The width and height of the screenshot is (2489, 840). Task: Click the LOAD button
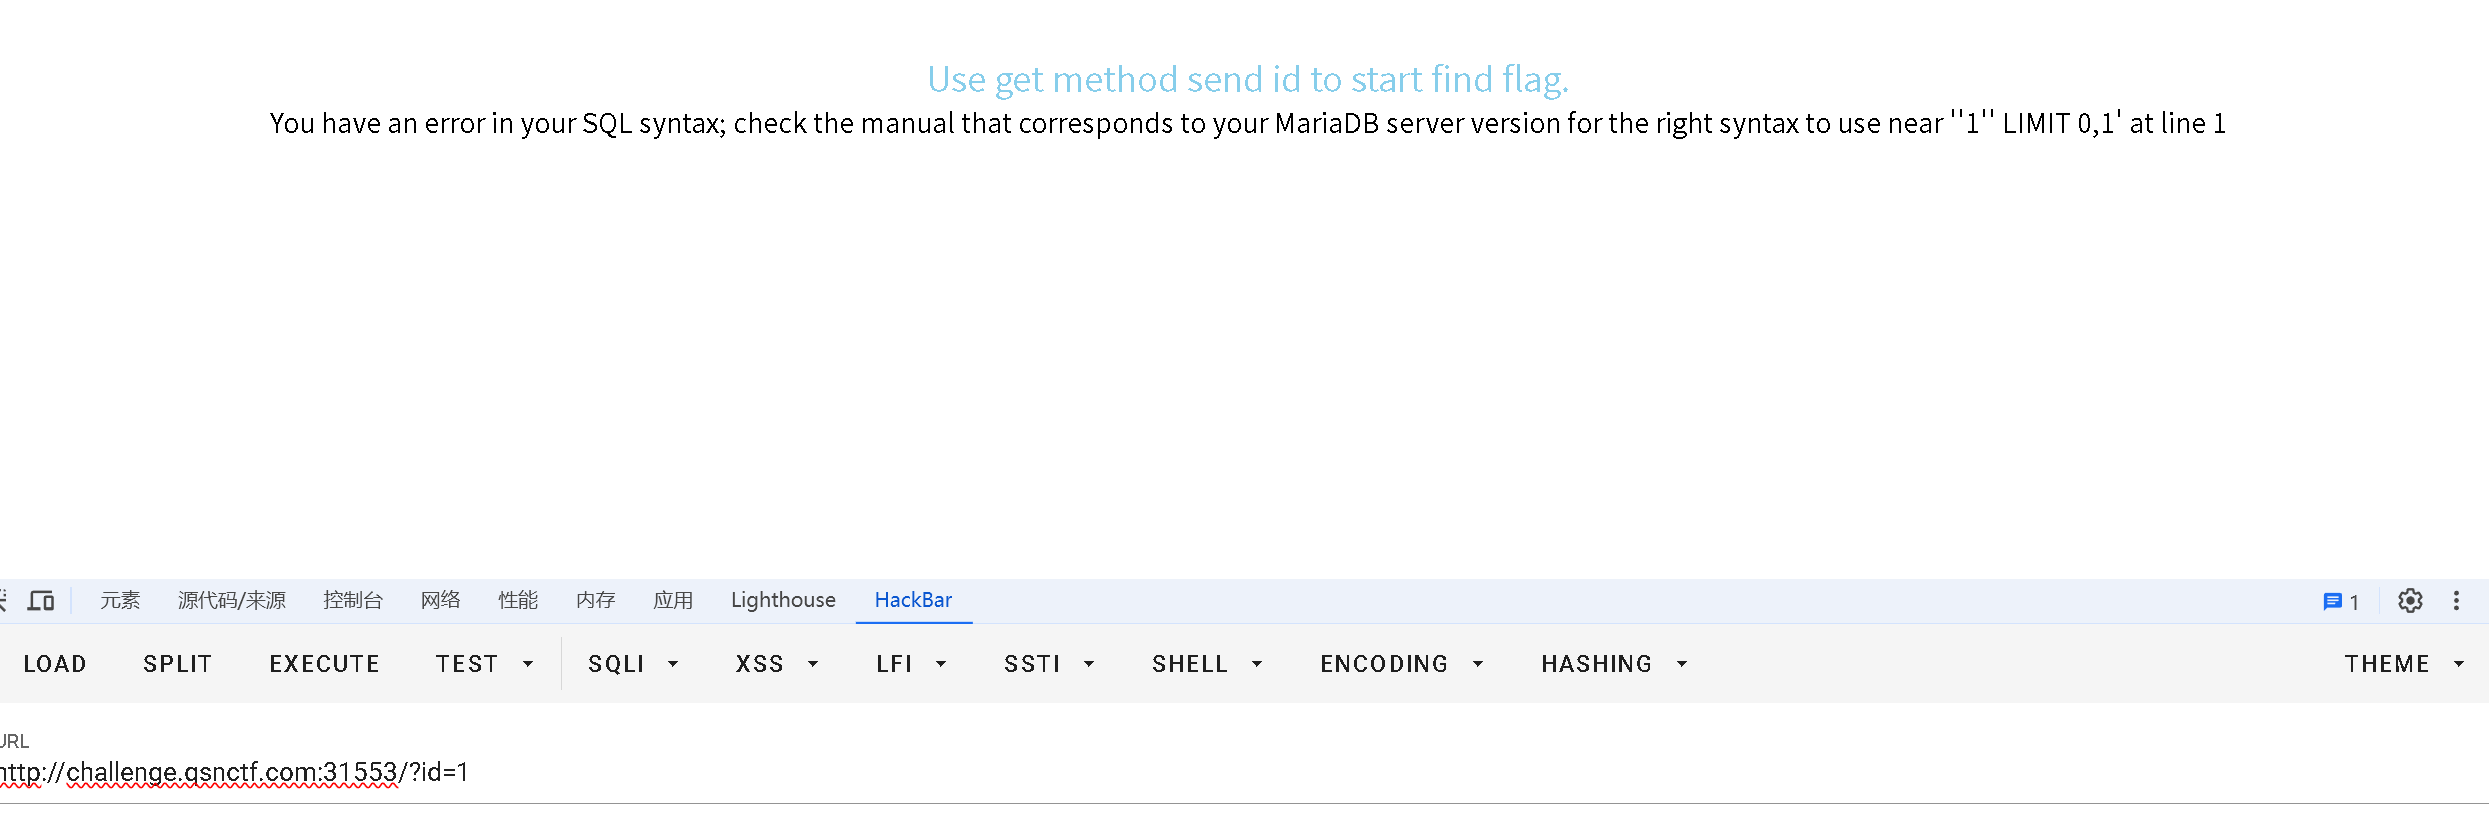[x=55, y=664]
